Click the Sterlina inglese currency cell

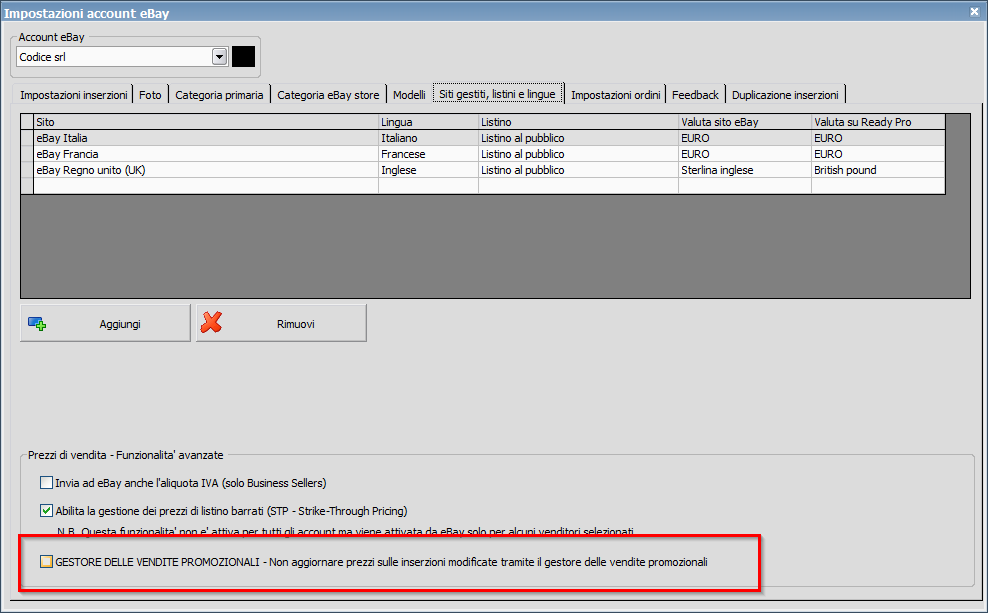744,170
